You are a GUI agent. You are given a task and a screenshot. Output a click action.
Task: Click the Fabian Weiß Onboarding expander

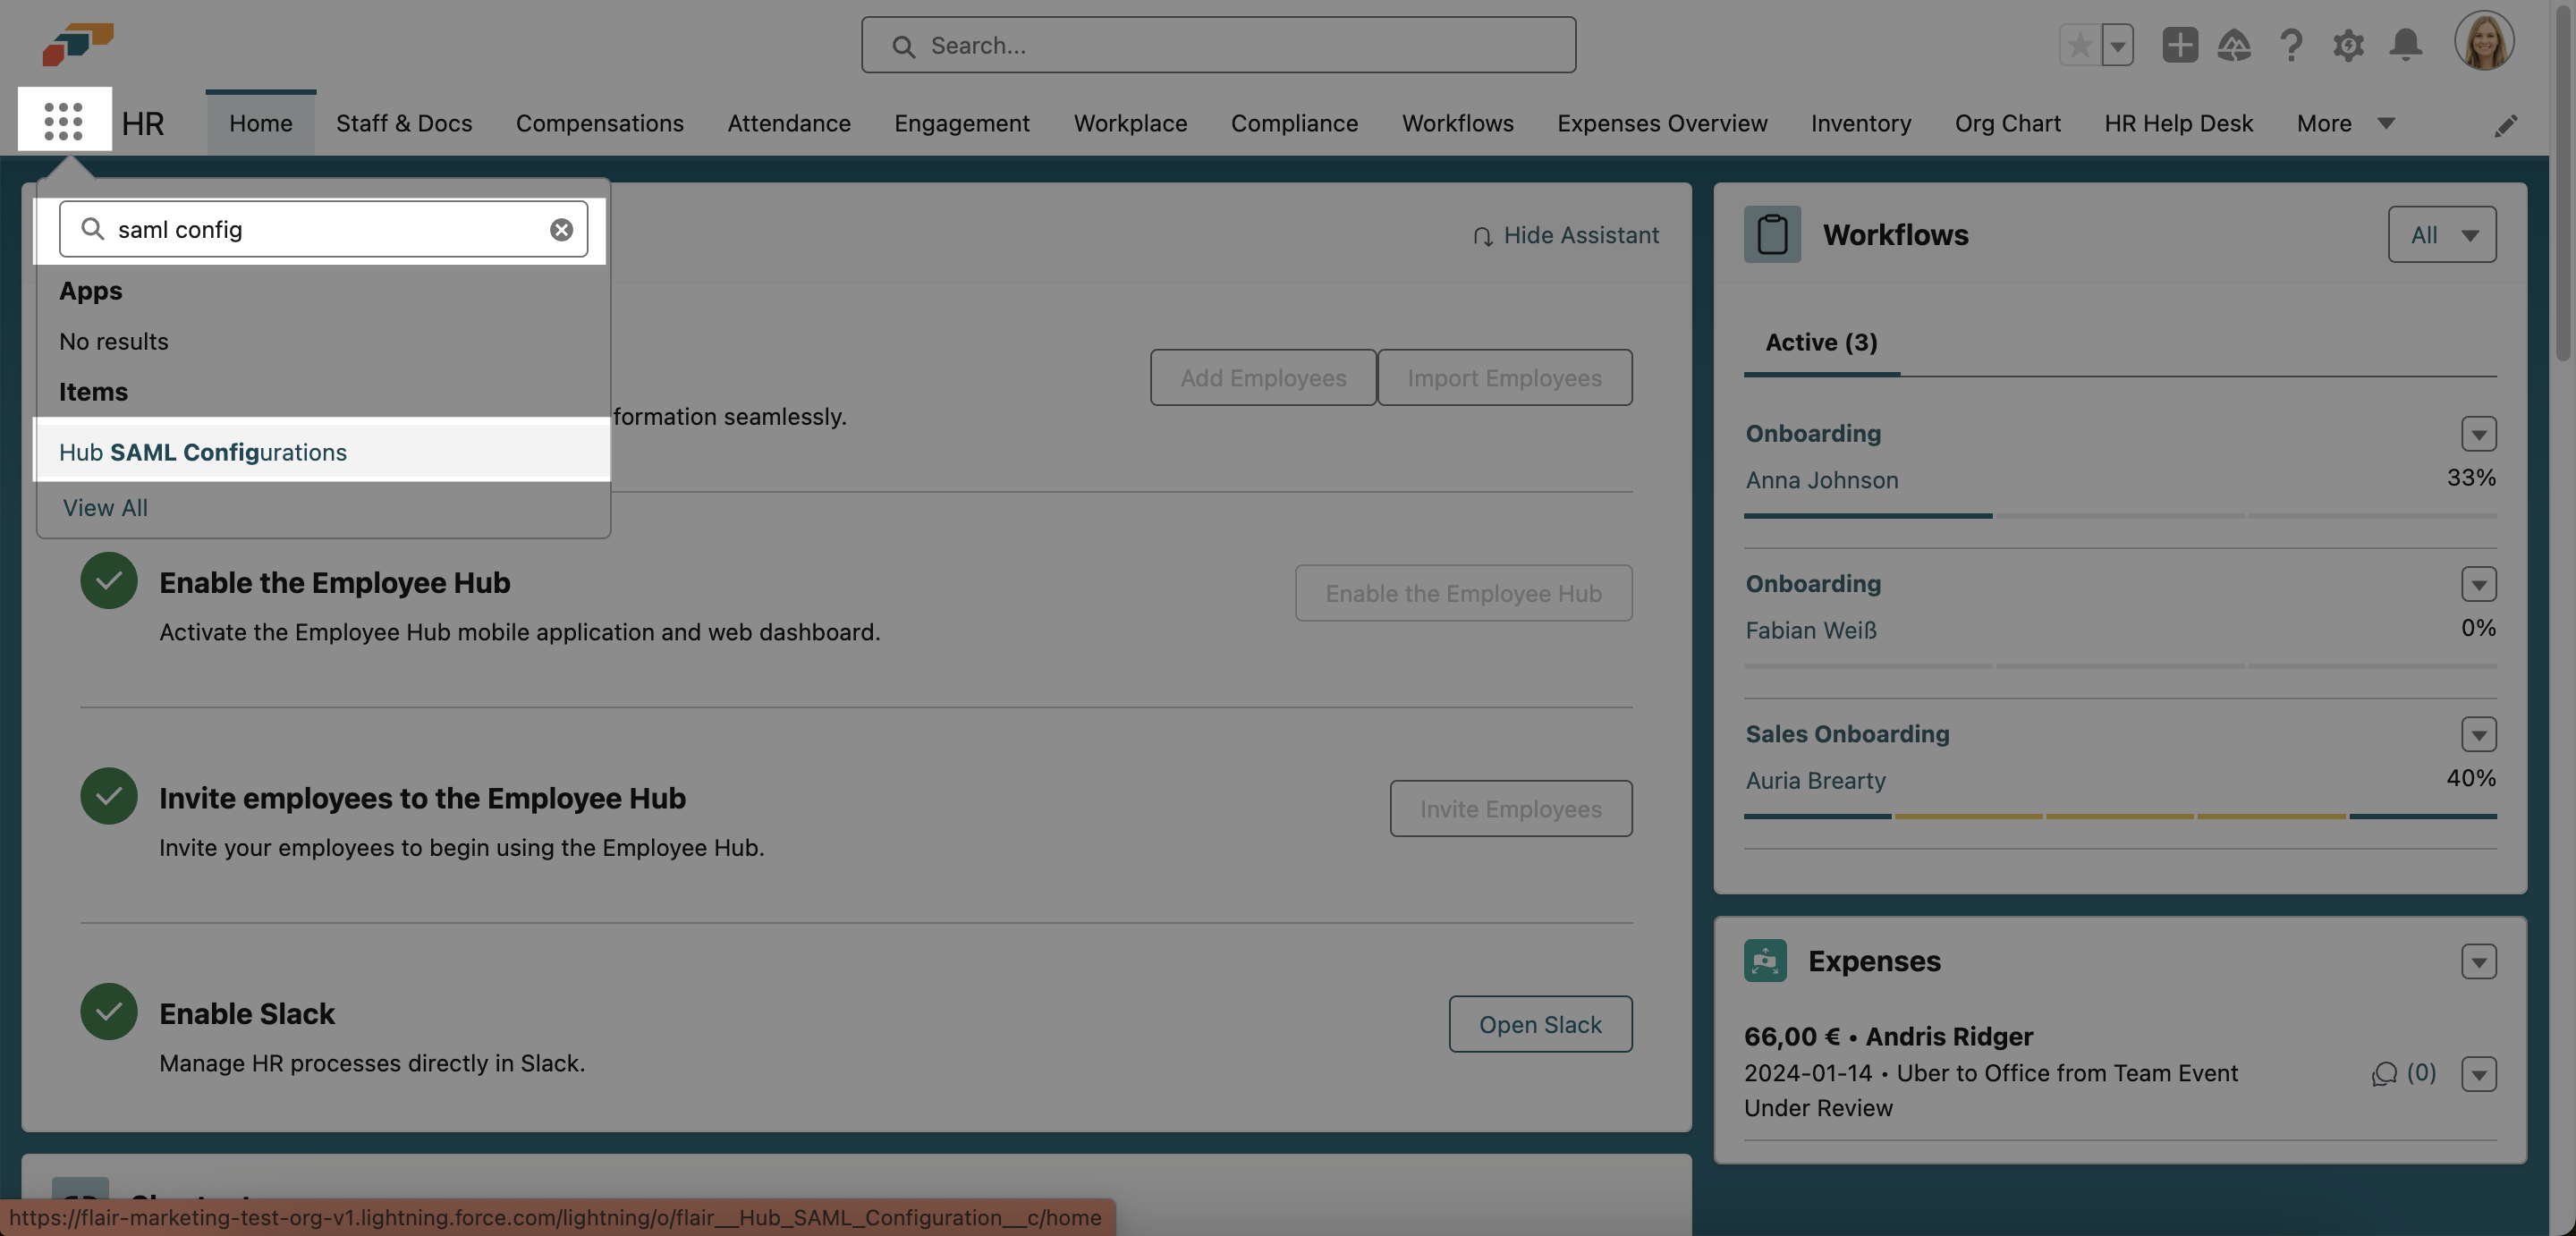coord(2479,583)
